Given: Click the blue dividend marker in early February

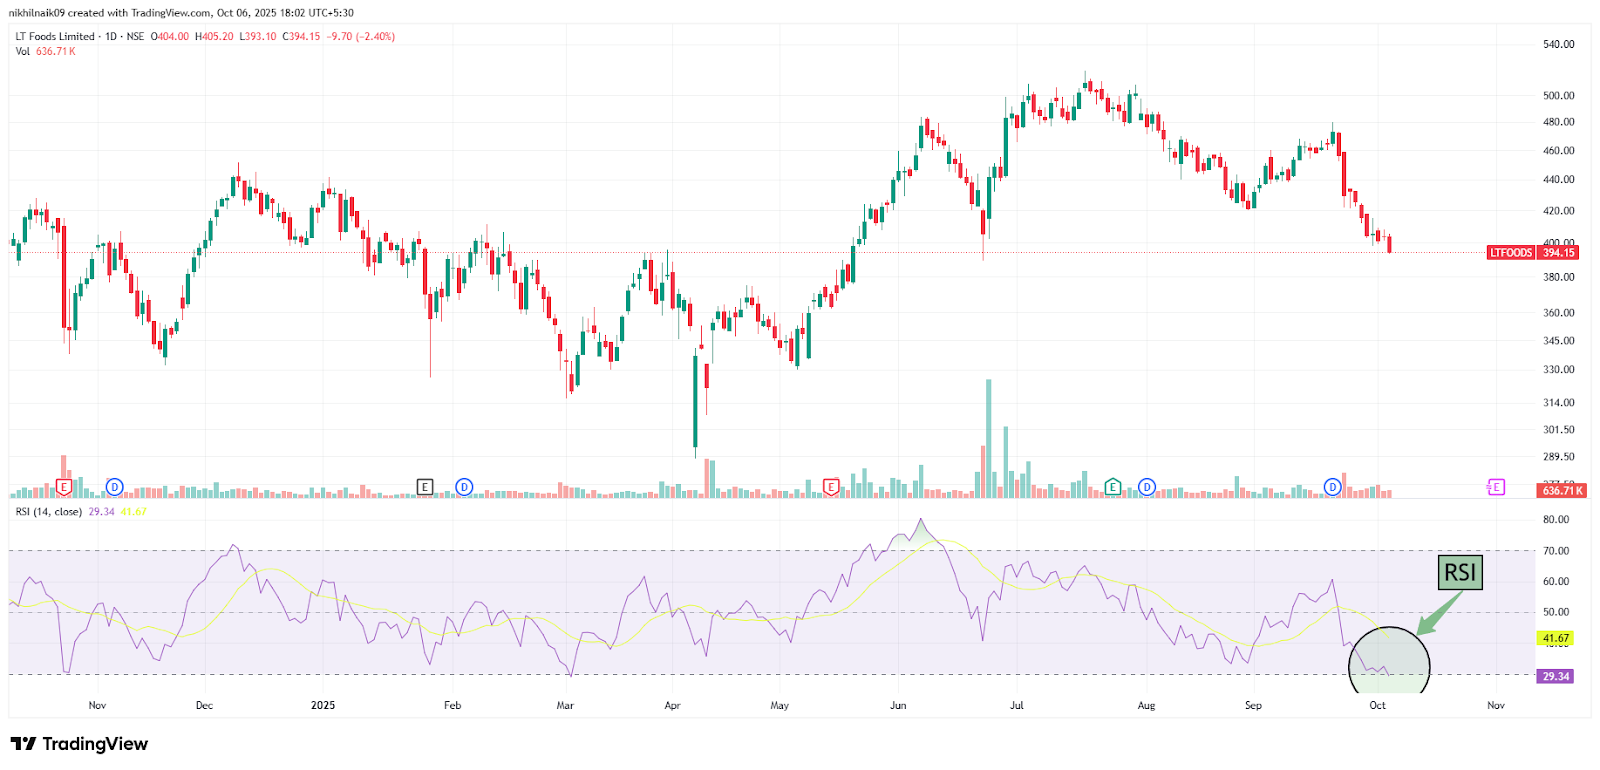Looking at the screenshot, I should point(464,487).
